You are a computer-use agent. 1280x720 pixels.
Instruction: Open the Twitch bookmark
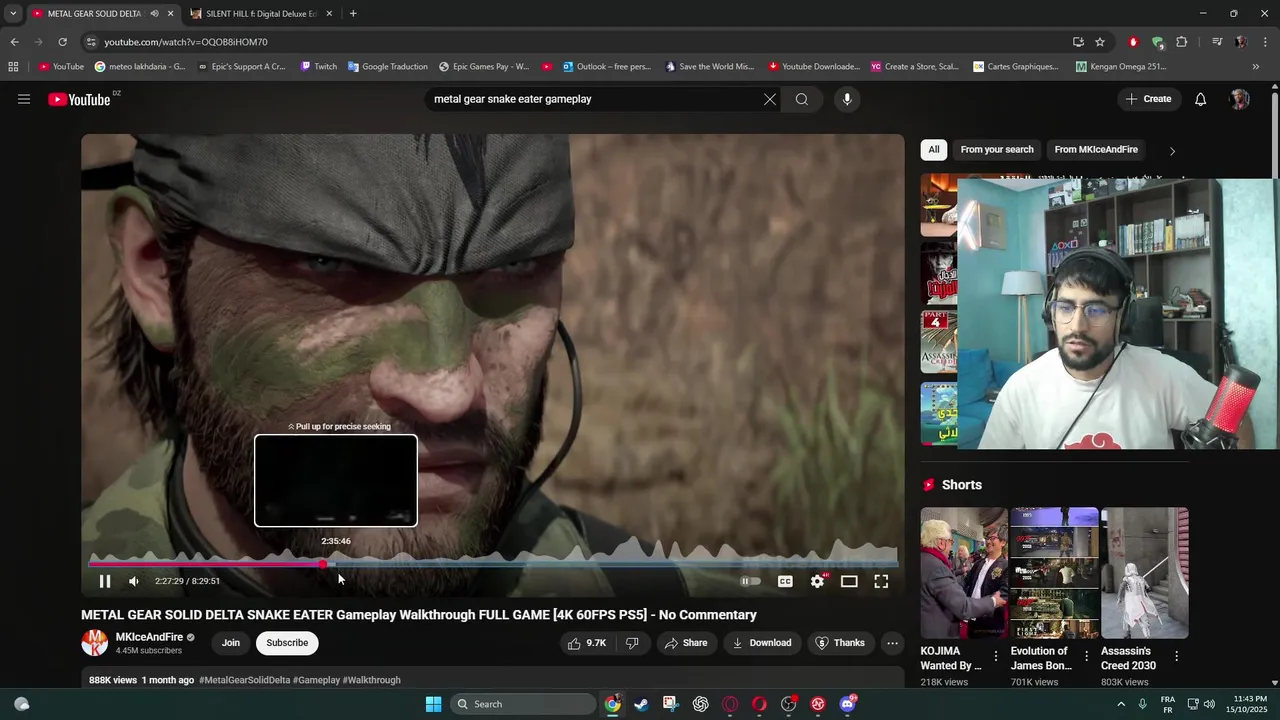click(x=319, y=67)
